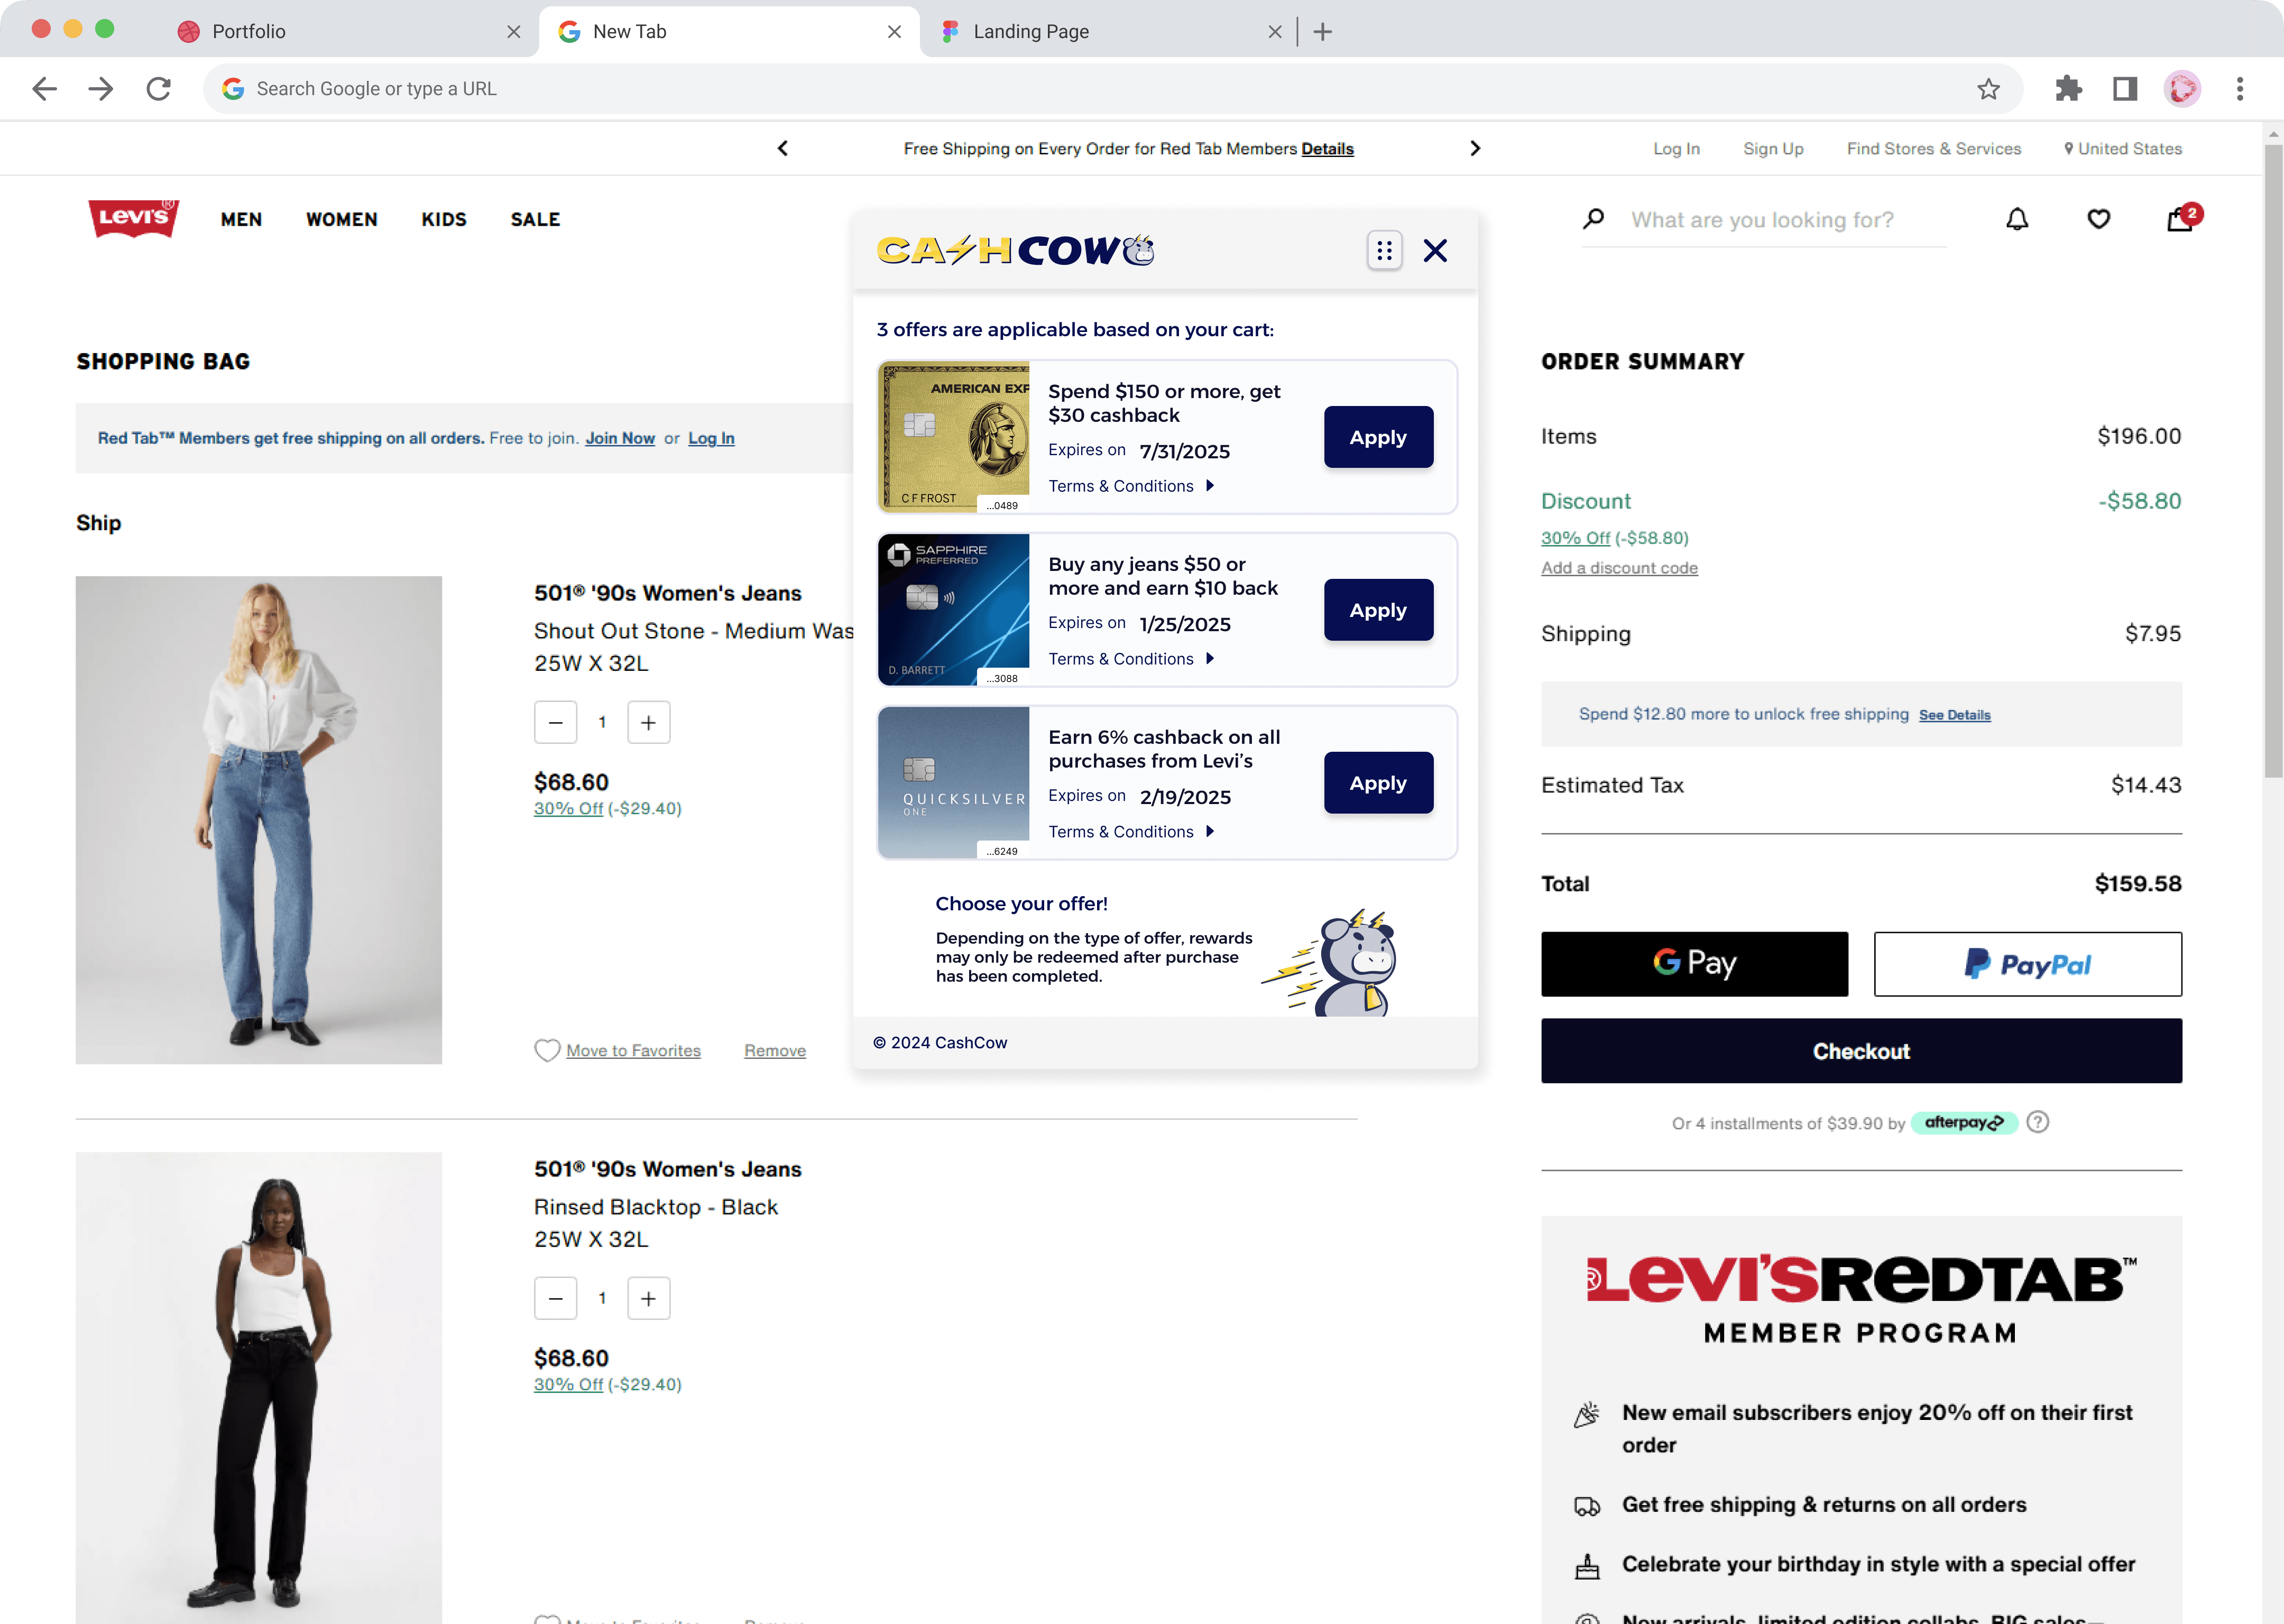Click Join Now for Red Tab
The width and height of the screenshot is (2284, 1624).
(x=620, y=438)
